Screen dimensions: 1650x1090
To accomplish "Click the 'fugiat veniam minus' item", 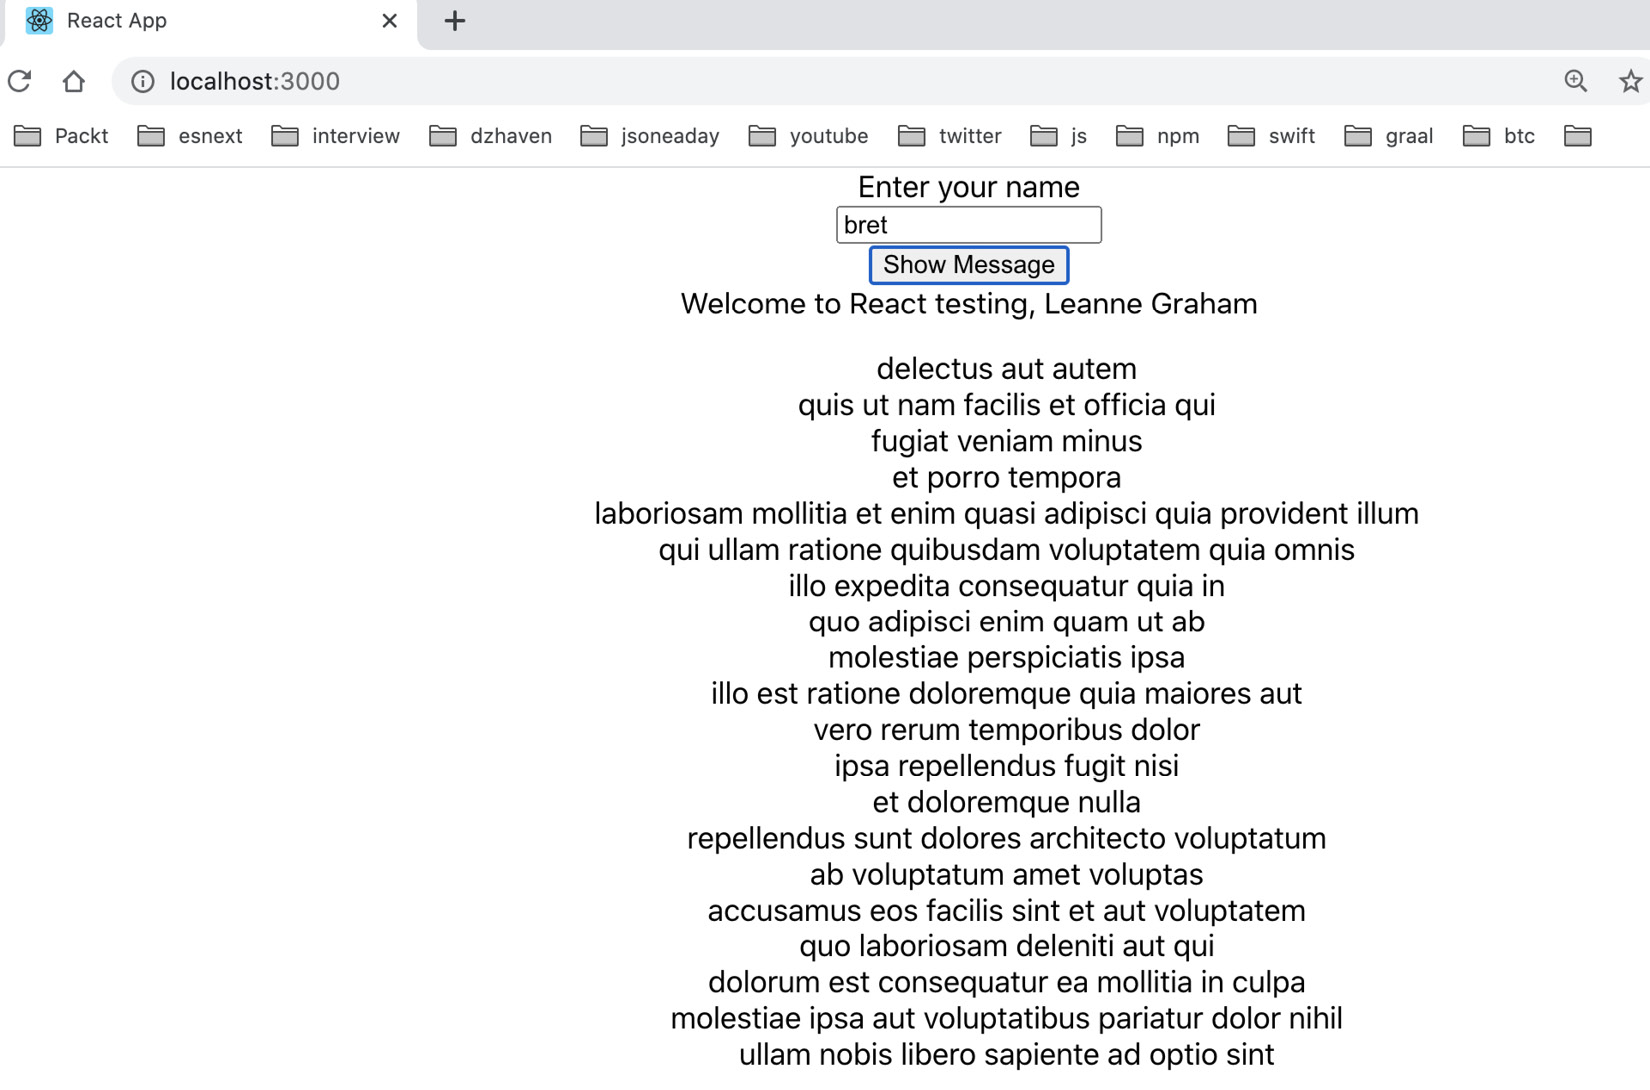I will [x=1007, y=441].
